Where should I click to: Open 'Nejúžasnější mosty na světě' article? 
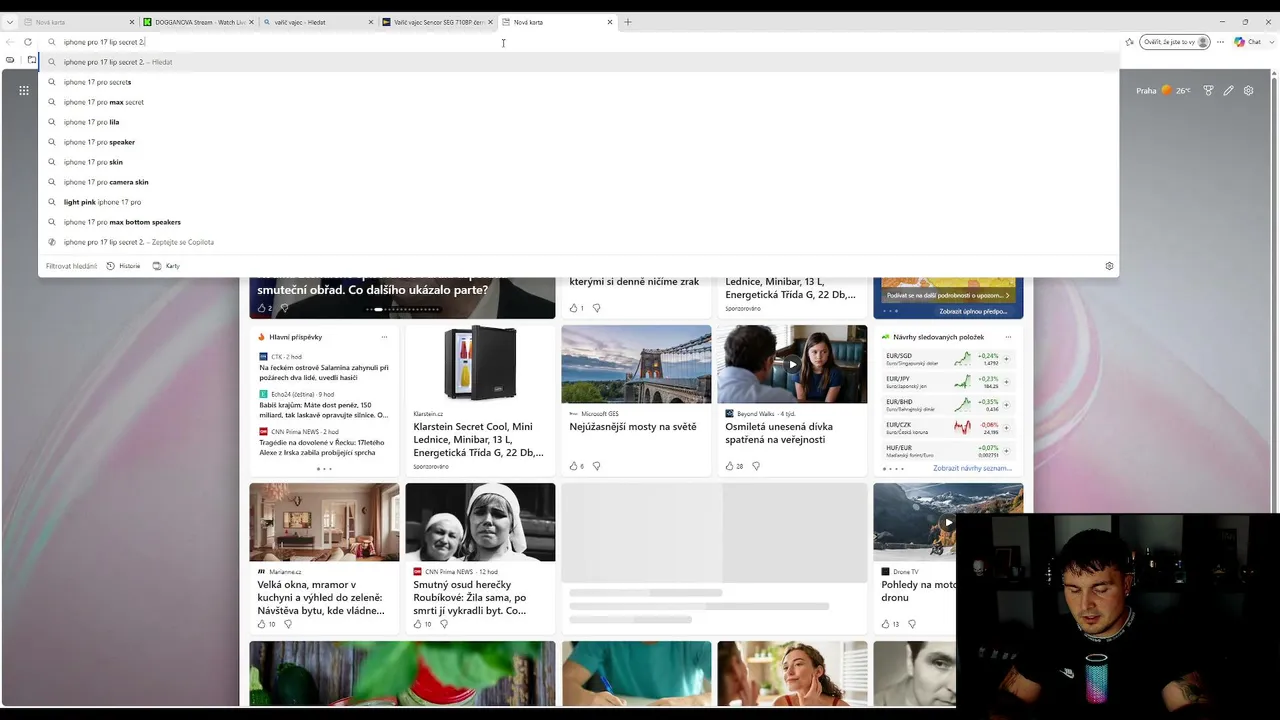pyautogui.click(x=633, y=427)
